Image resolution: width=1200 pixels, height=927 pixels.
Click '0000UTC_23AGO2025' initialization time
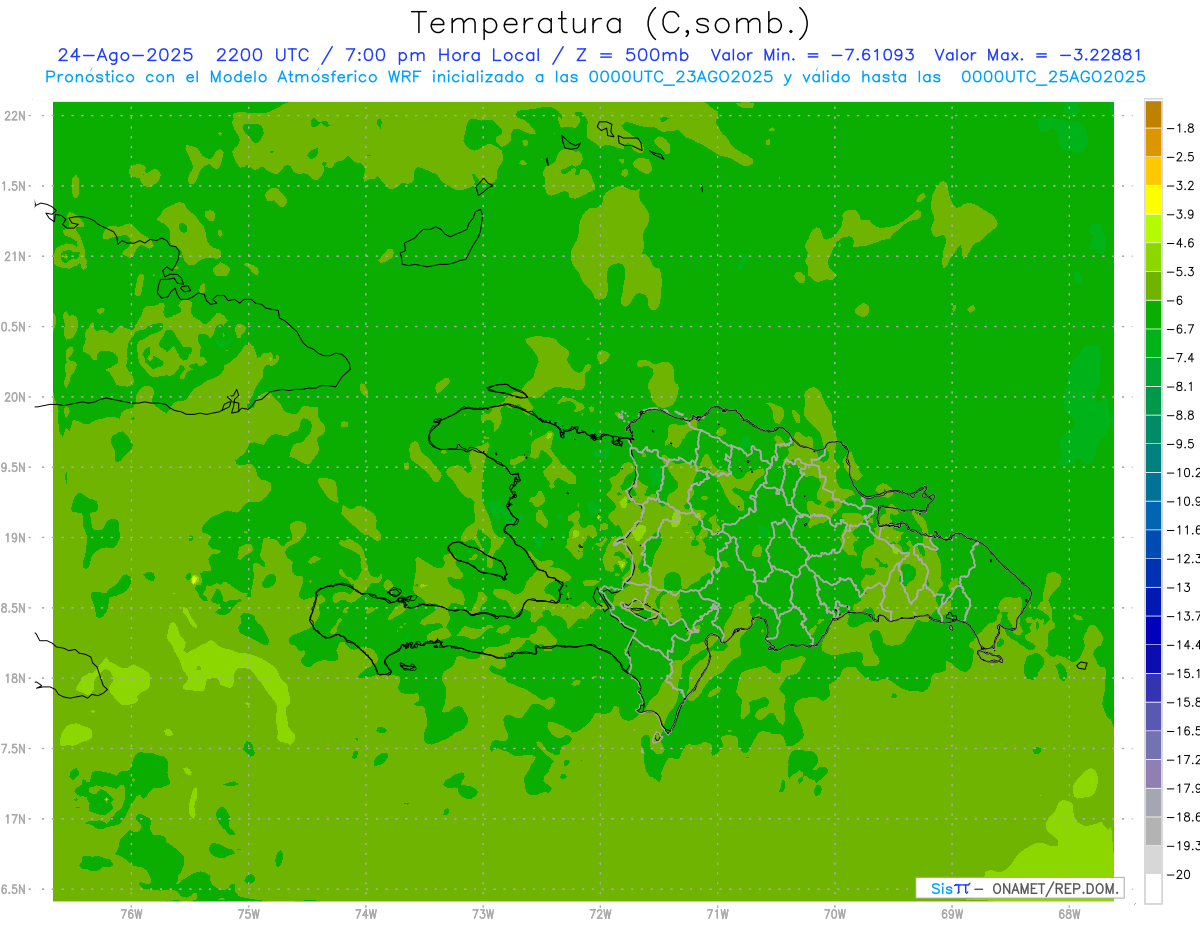coord(680,77)
